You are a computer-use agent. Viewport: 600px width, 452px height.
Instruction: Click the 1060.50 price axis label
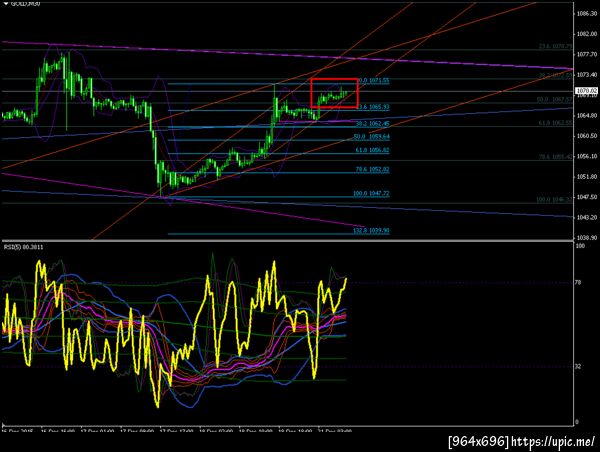tap(587, 136)
